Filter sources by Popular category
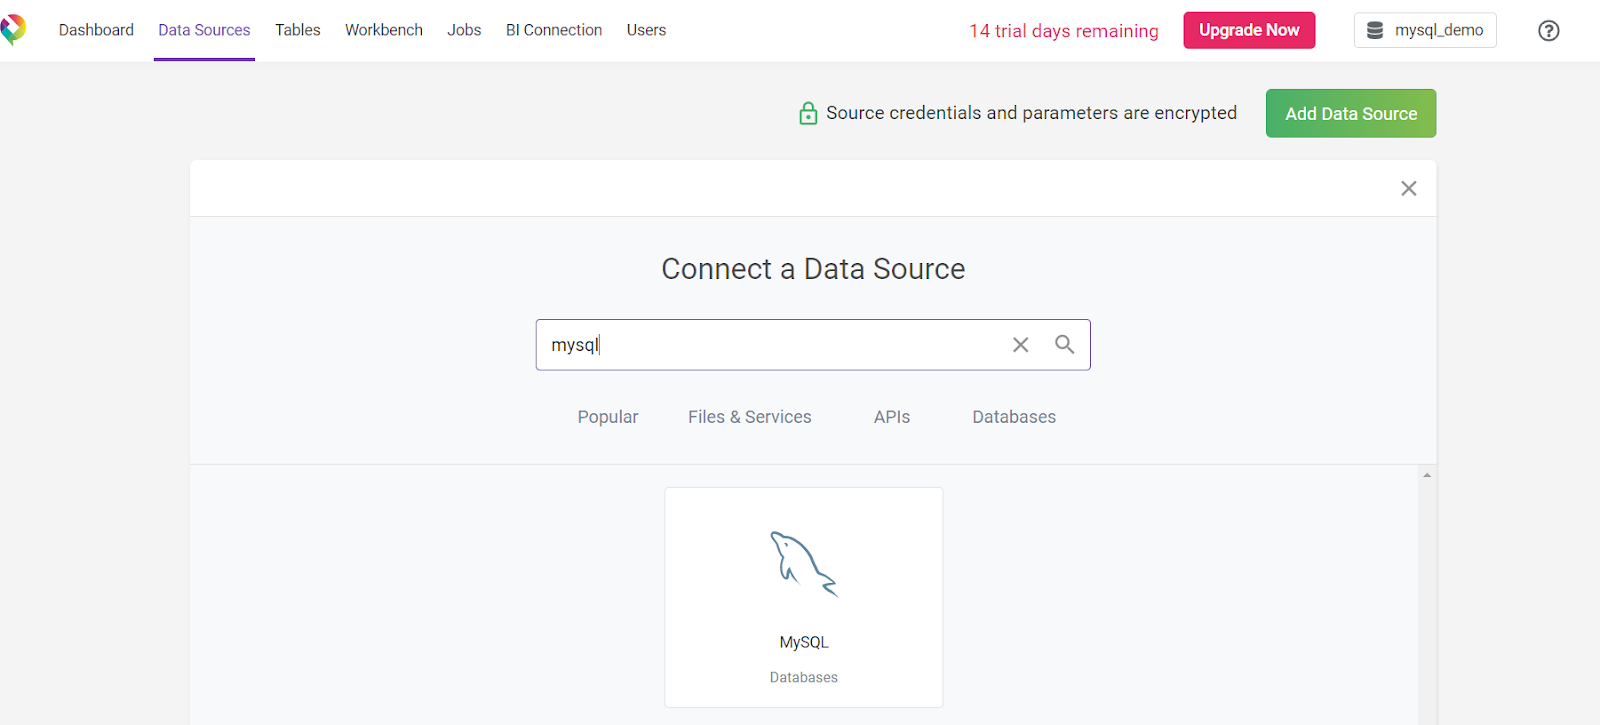Image resolution: width=1600 pixels, height=725 pixels. pos(607,417)
